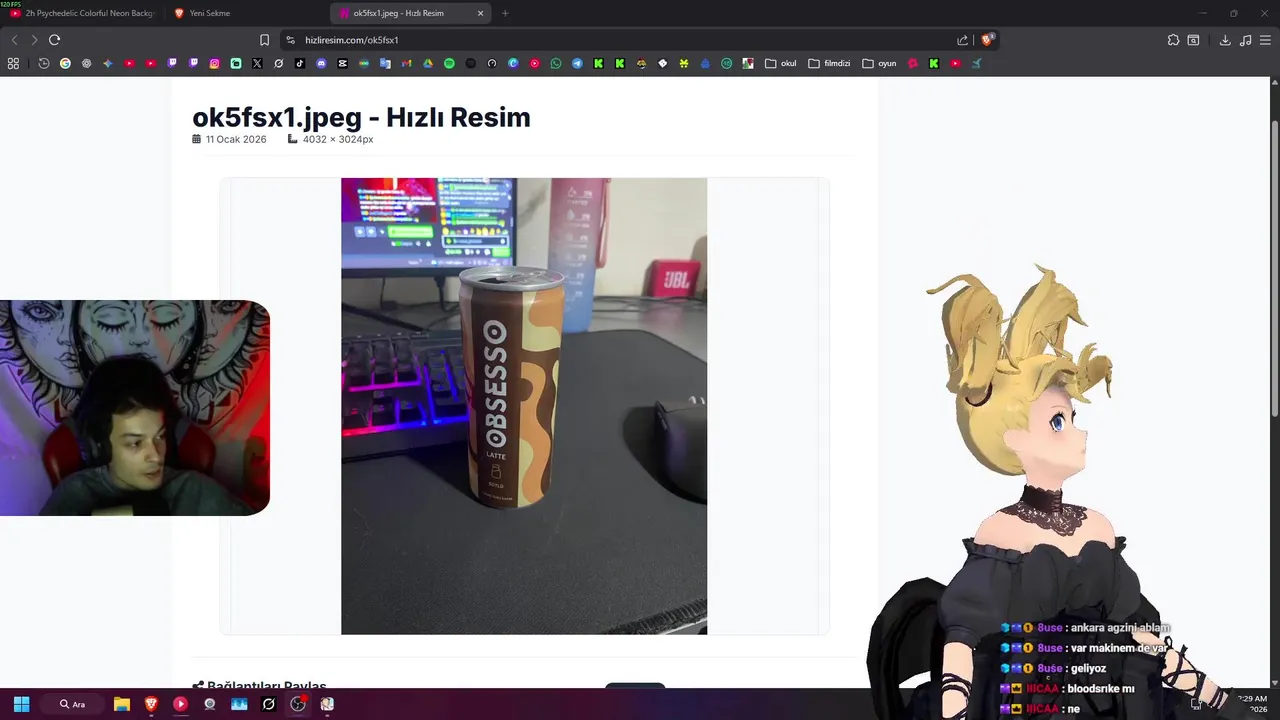This screenshot has height=720, width=1280.
Task: Open the downloads icon
Action: point(1225,40)
